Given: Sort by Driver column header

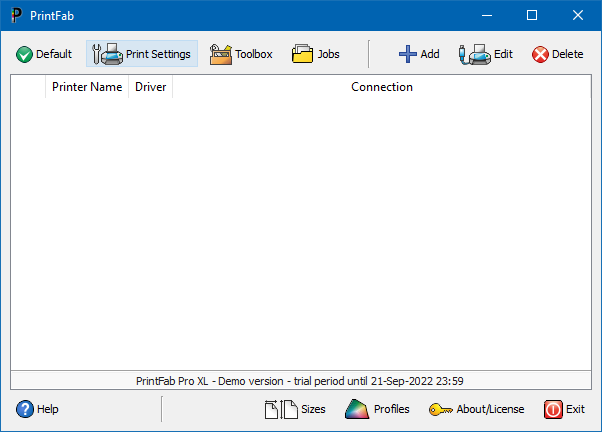Looking at the screenshot, I should [150, 87].
